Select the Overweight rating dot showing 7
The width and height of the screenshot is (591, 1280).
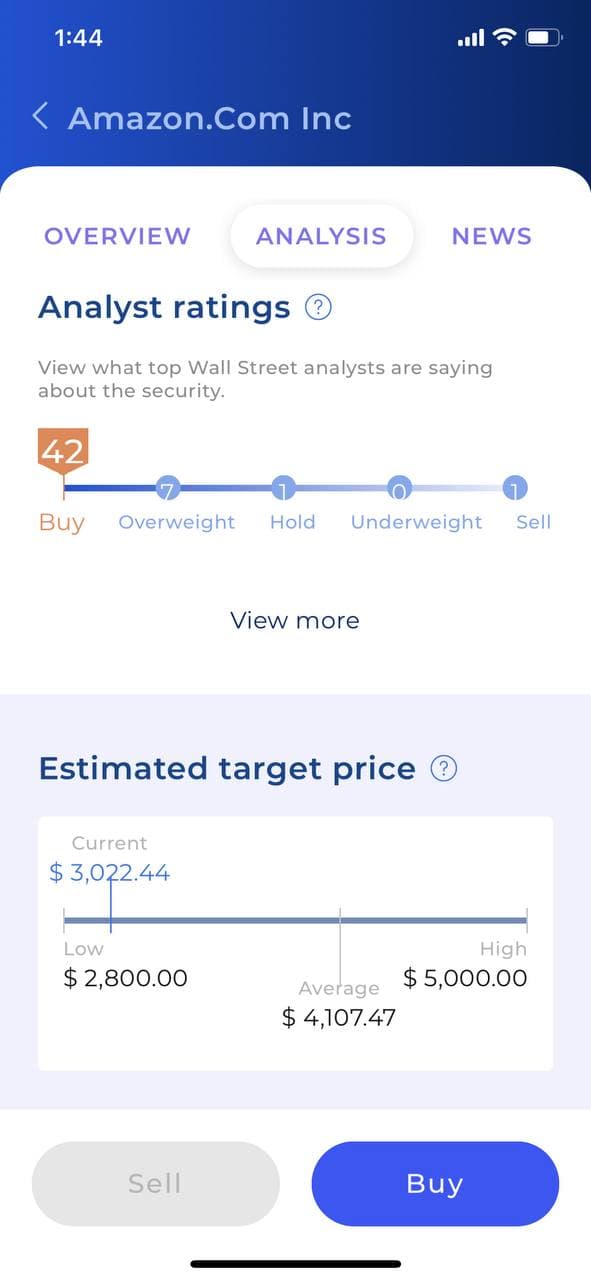click(x=168, y=489)
